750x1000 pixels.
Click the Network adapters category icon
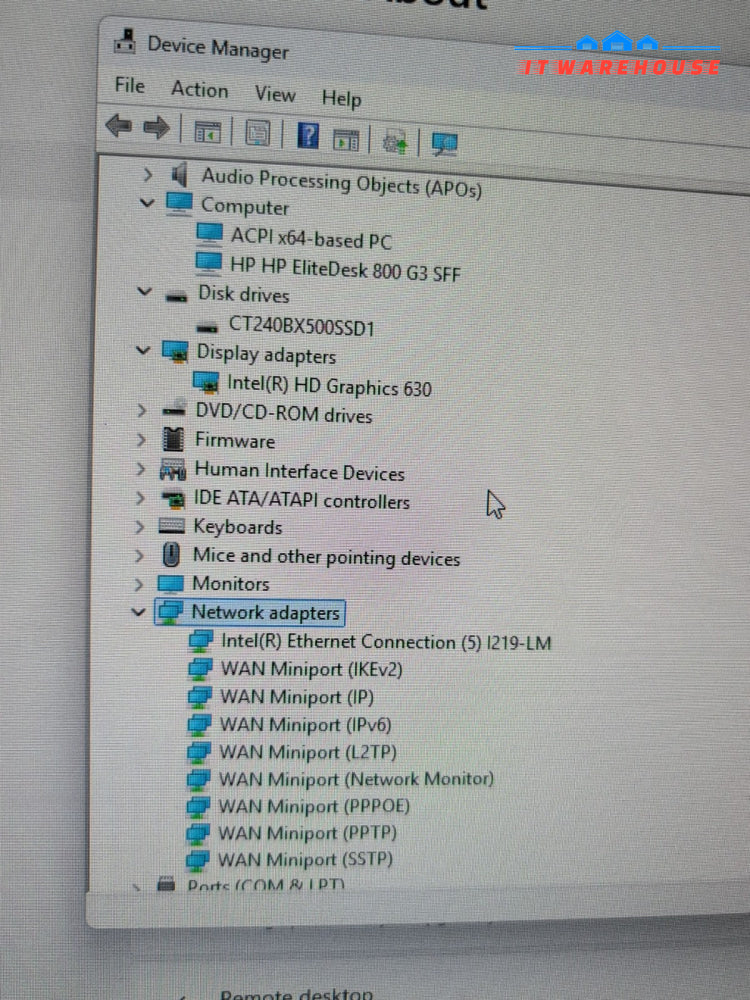[x=170, y=612]
